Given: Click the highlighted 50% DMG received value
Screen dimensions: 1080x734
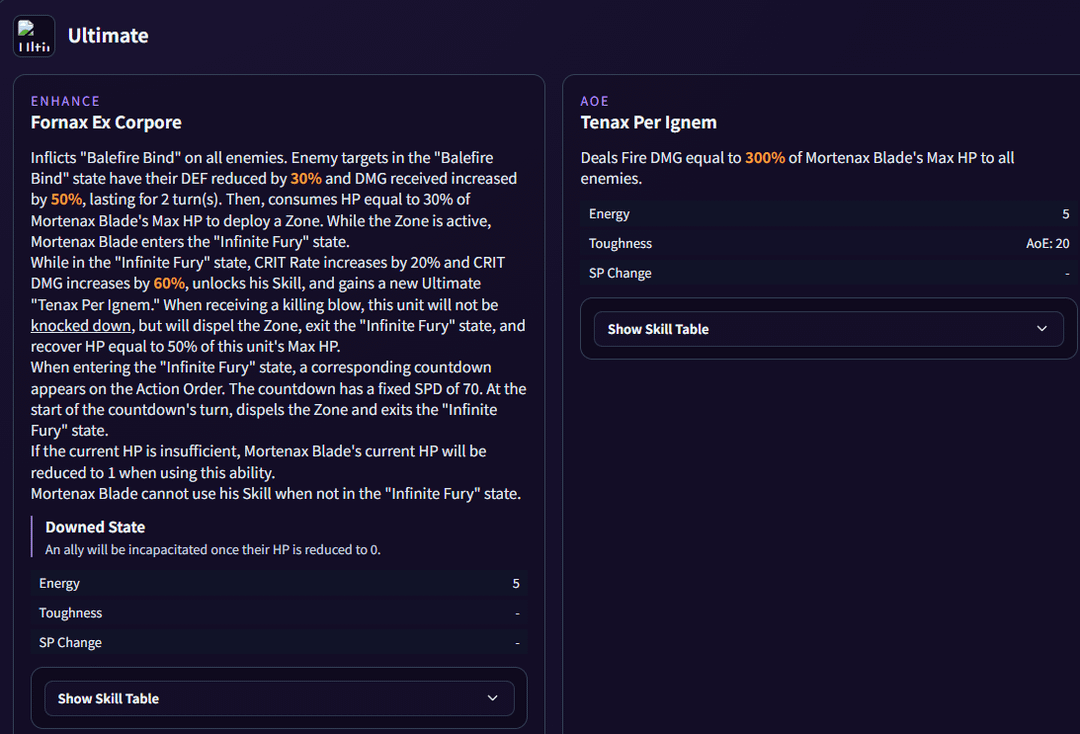Looking at the screenshot, I should tap(66, 200).
